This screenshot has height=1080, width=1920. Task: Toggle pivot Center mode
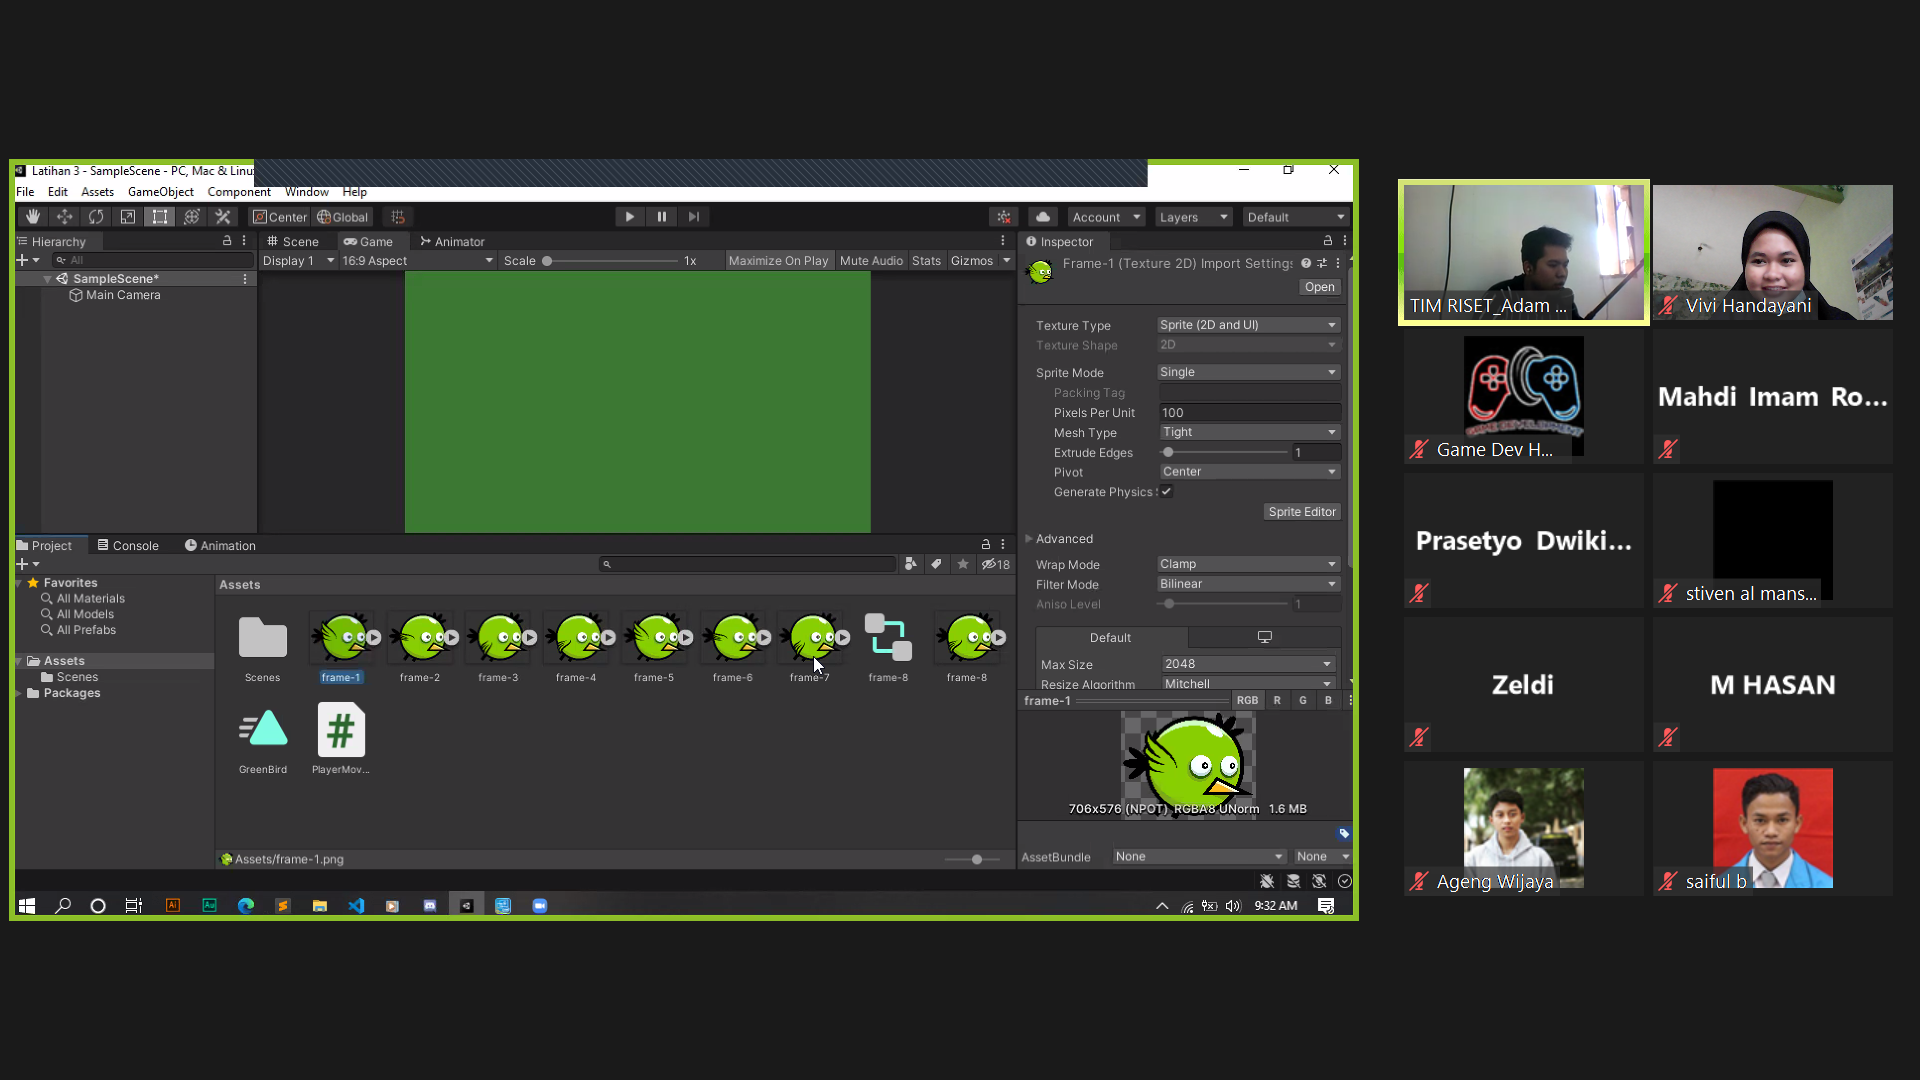[x=280, y=217]
